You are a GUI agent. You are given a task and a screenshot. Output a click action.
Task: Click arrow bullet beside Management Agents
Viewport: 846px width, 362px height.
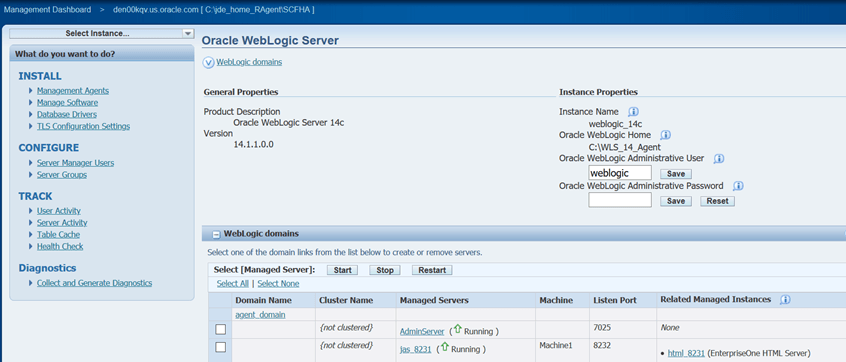coord(31,91)
